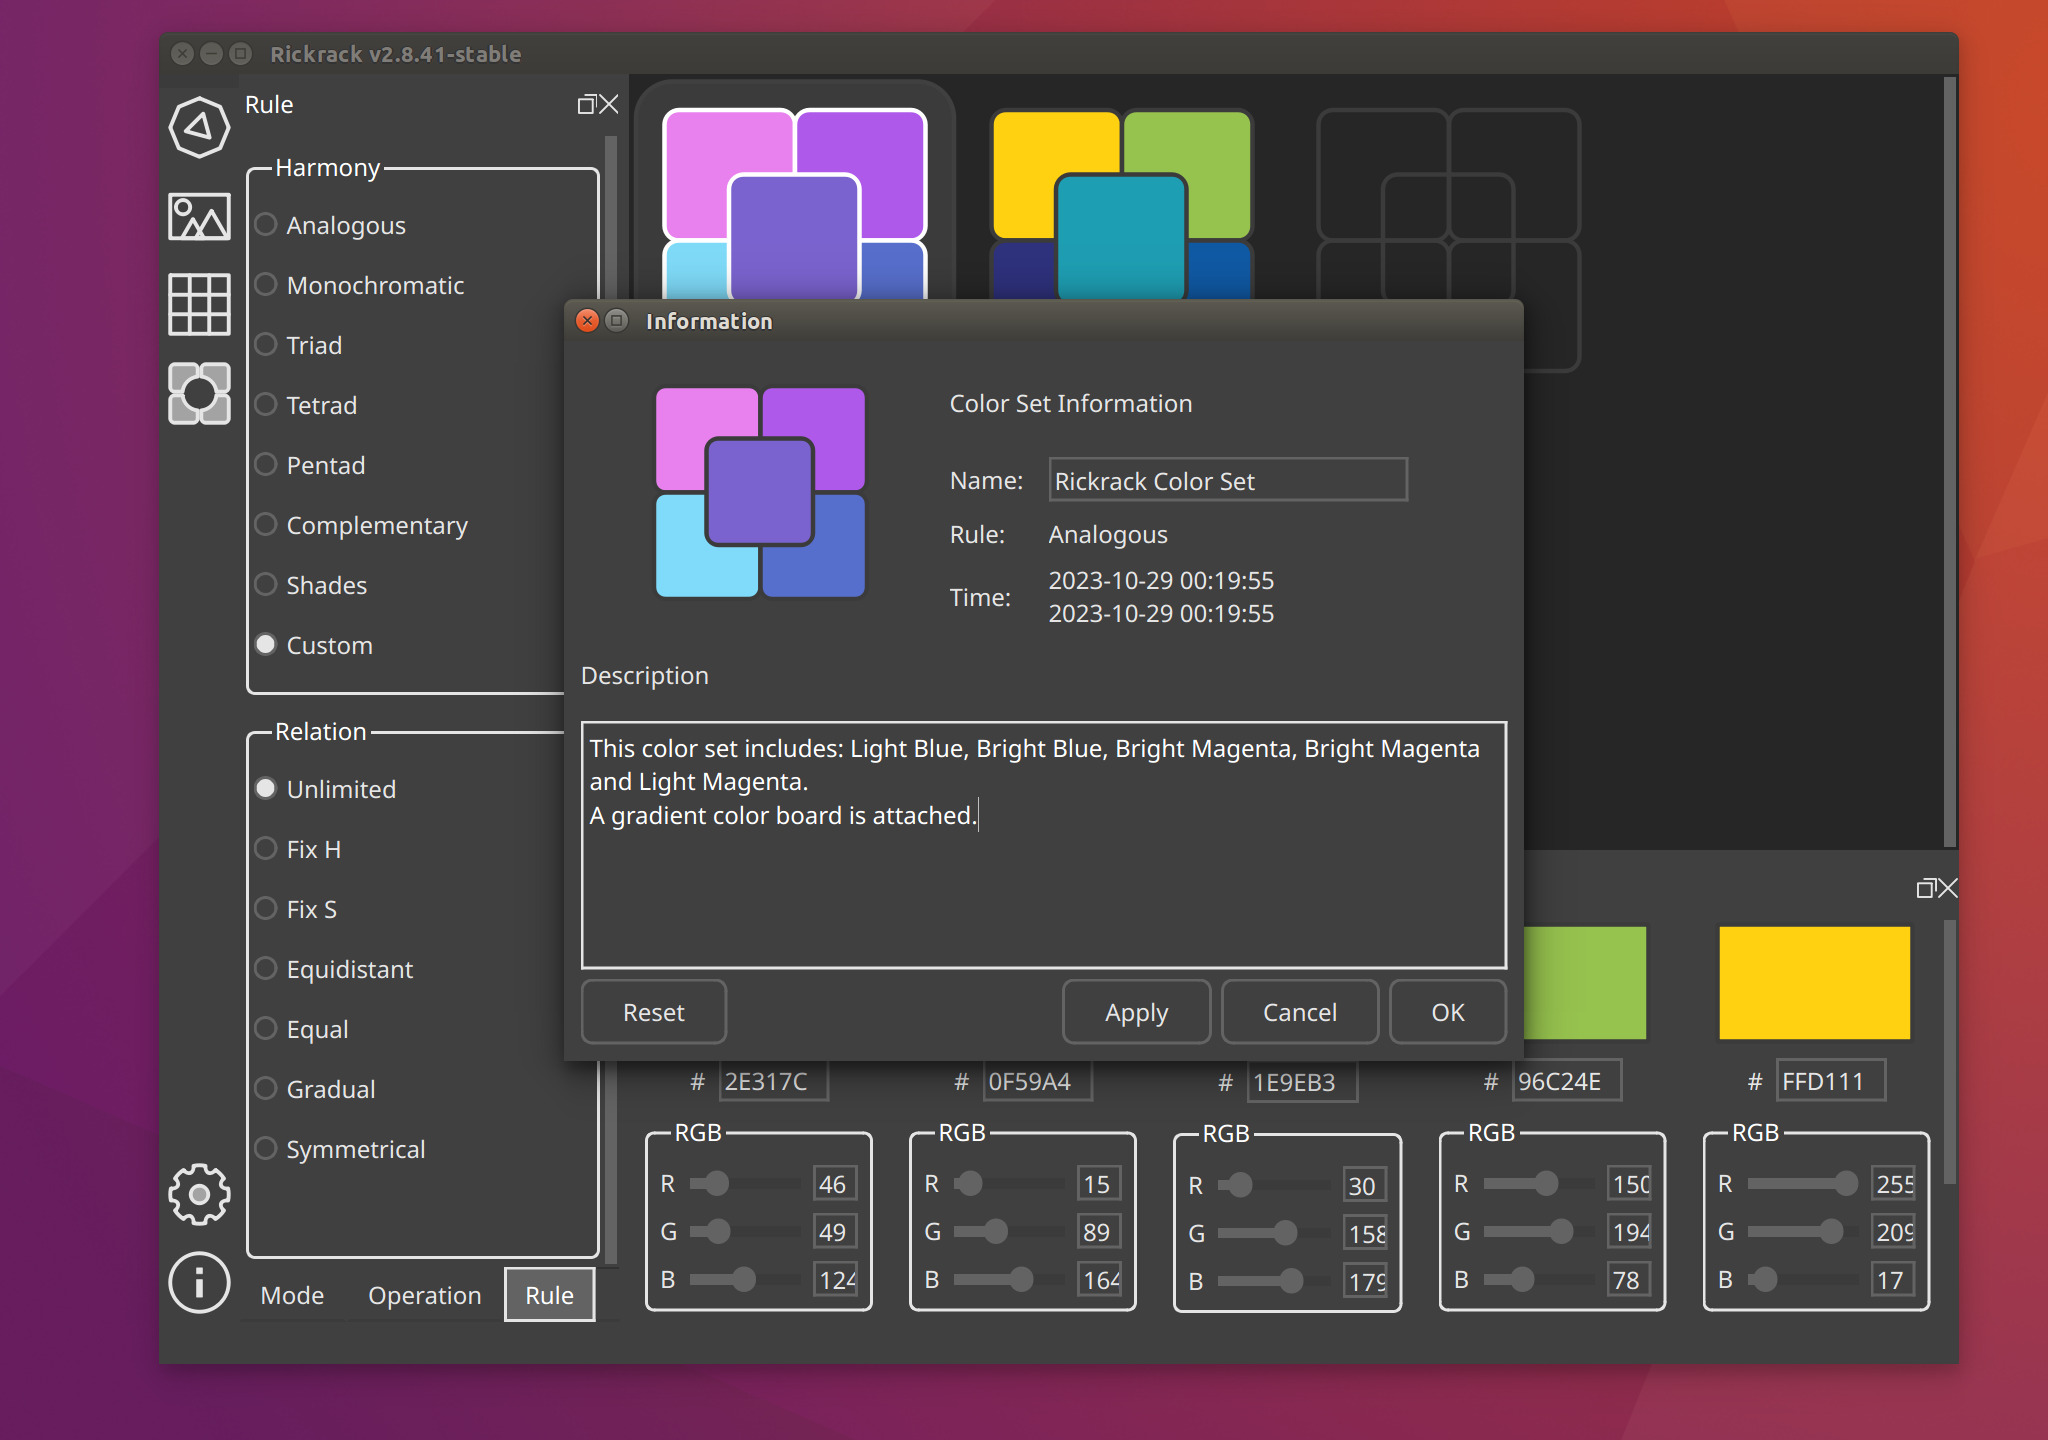Click the Rickrack Color Set name field
The height and width of the screenshot is (1440, 2048).
click(1228, 480)
